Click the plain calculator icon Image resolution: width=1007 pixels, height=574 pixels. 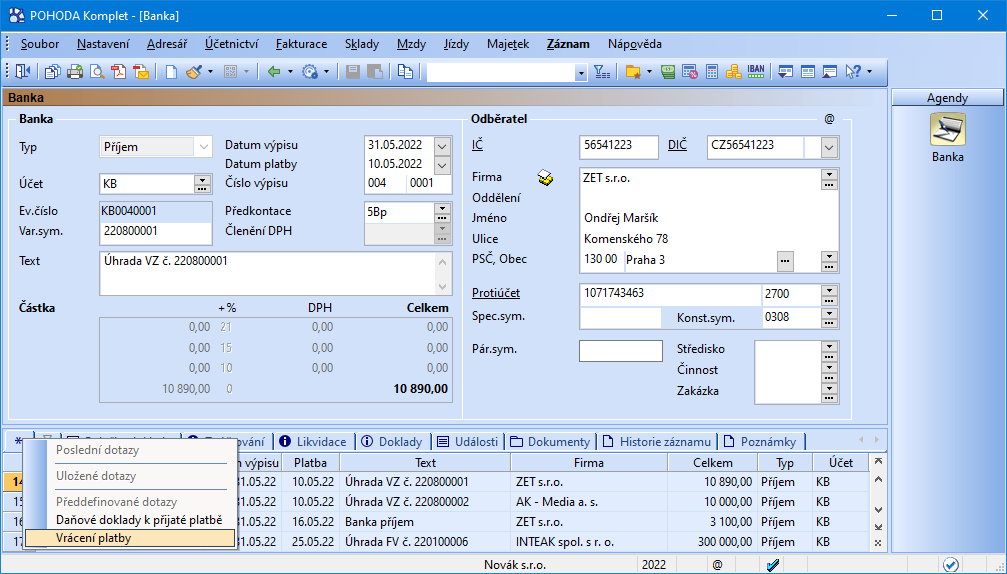(712, 72)
